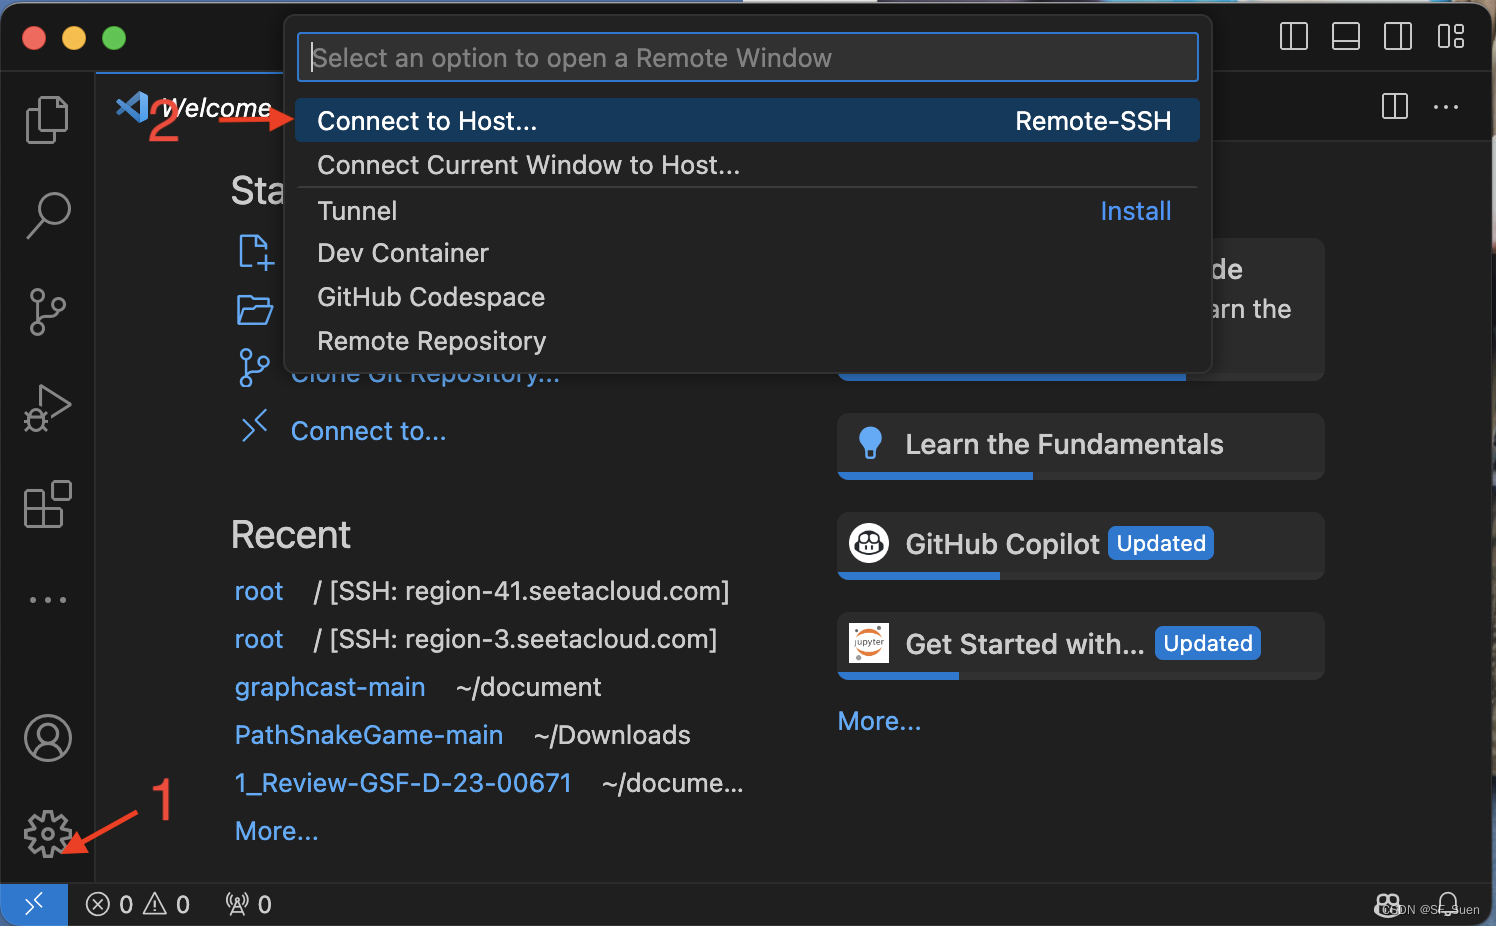
Task: Open the notifications bell icon
Action: [x=1448, y=904]
